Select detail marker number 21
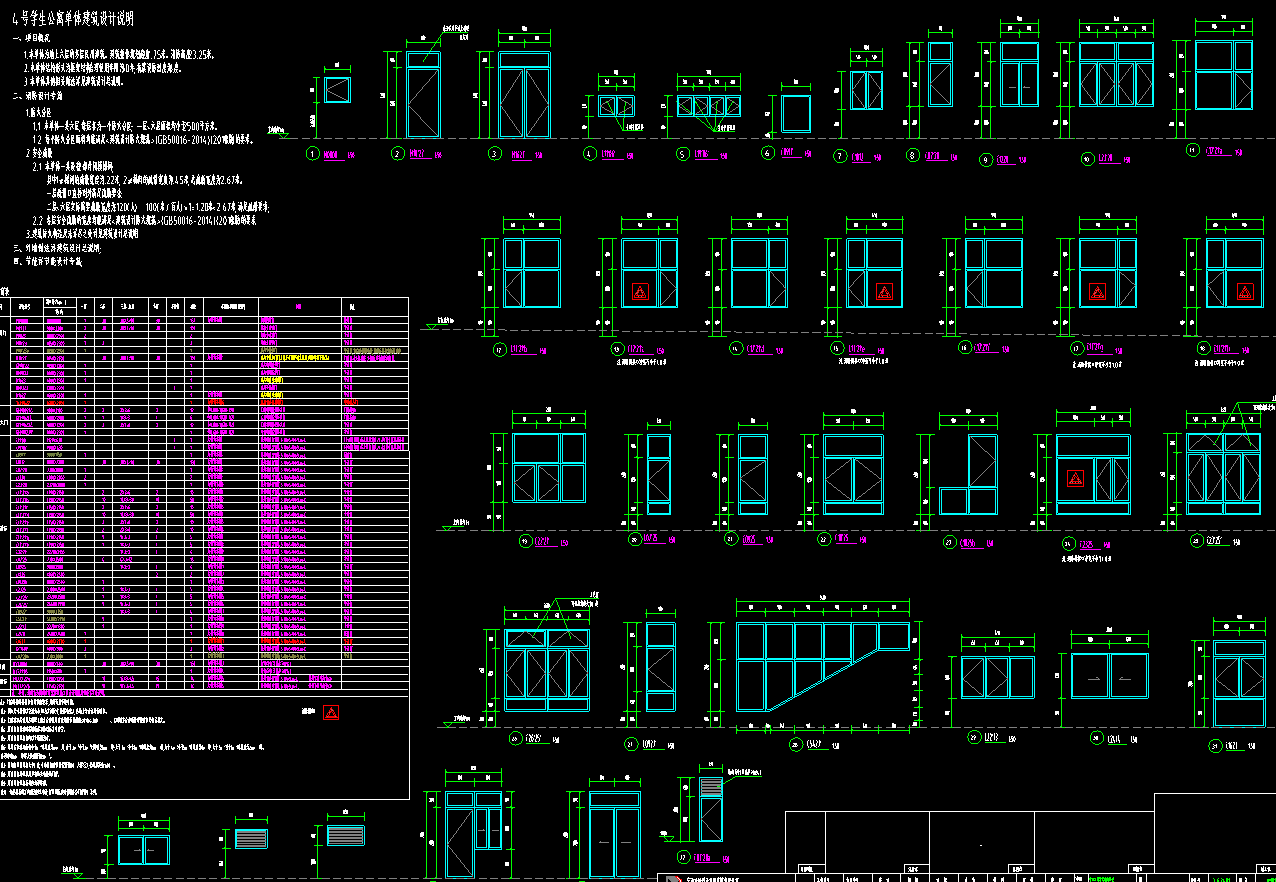This screenshot has height=882, width=1276. point(730,538)
